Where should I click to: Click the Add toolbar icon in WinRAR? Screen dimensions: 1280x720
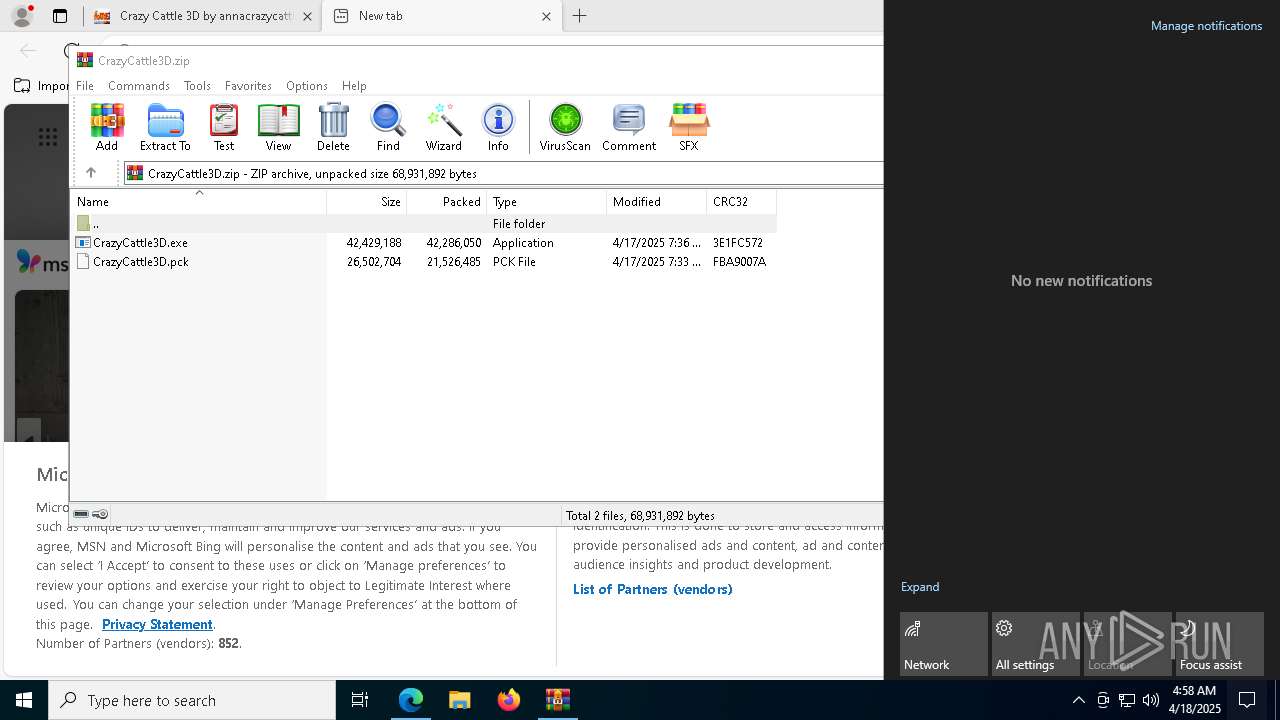tap(107, 127)
